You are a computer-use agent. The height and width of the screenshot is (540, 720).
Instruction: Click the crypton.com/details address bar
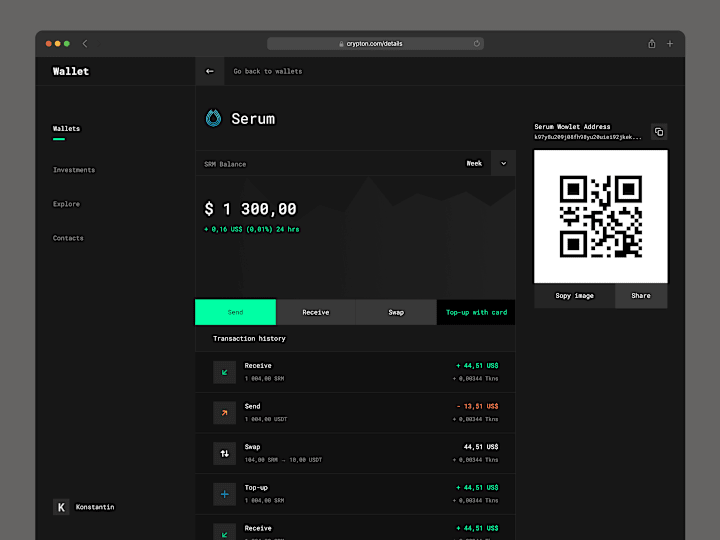point(375,44)
